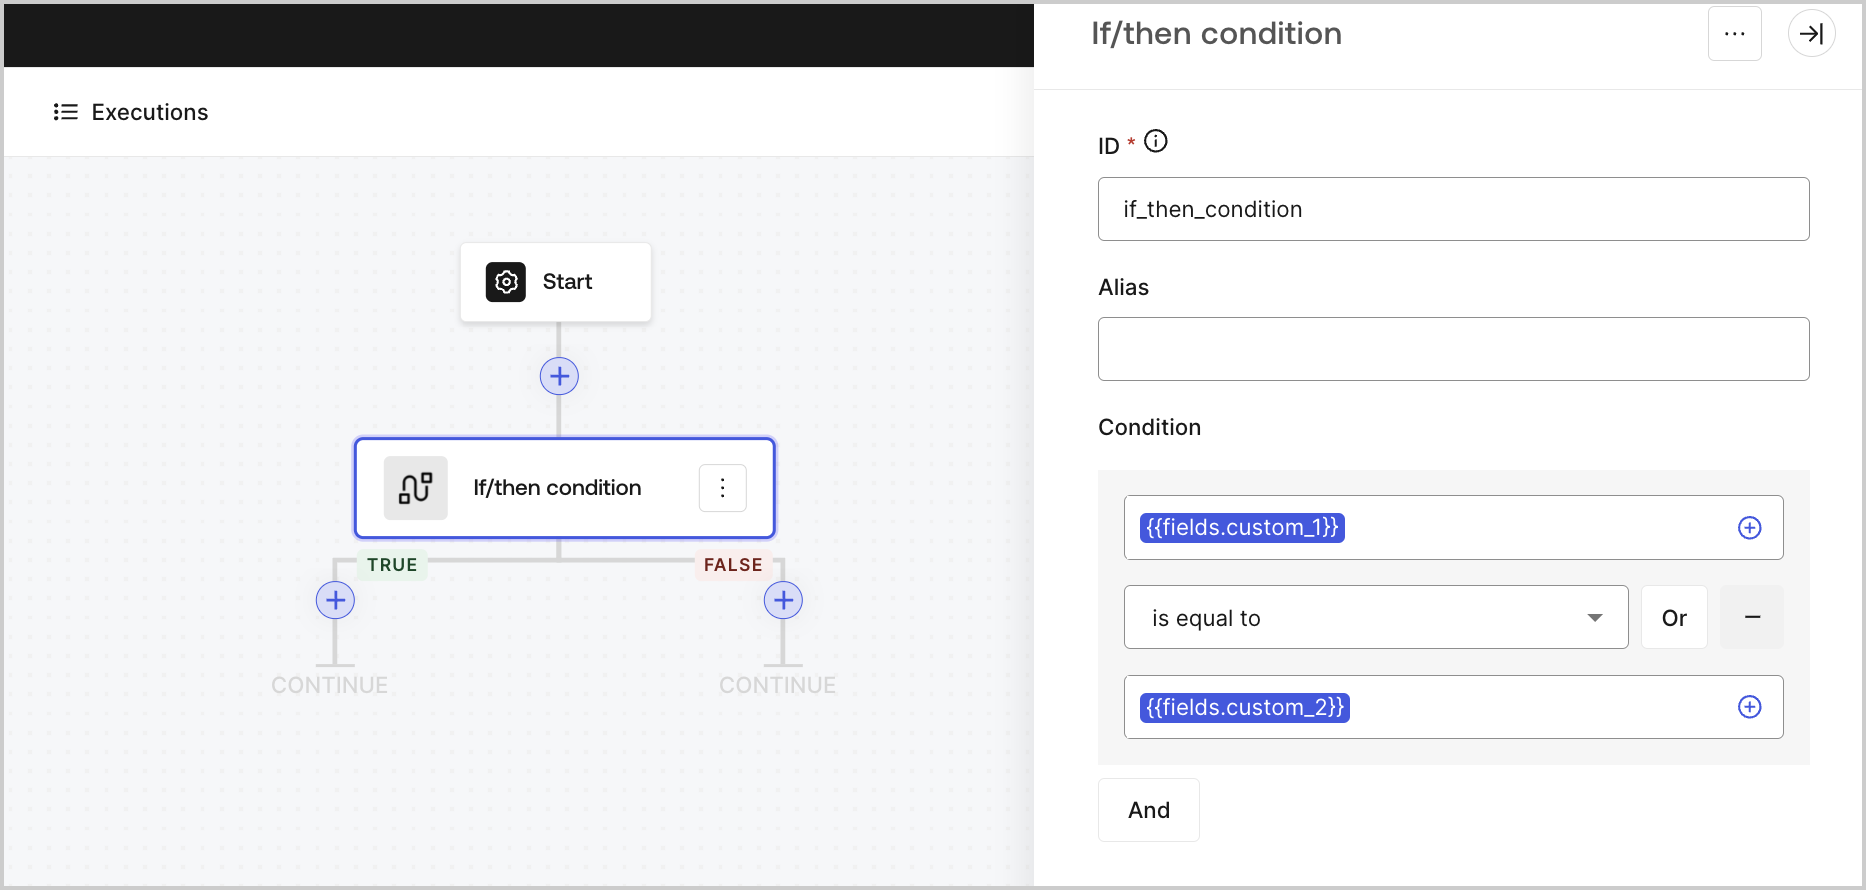1866x890 pixels.
Task: Click CONTINUE under the FALSE branch
Action: tap(778, 685)
